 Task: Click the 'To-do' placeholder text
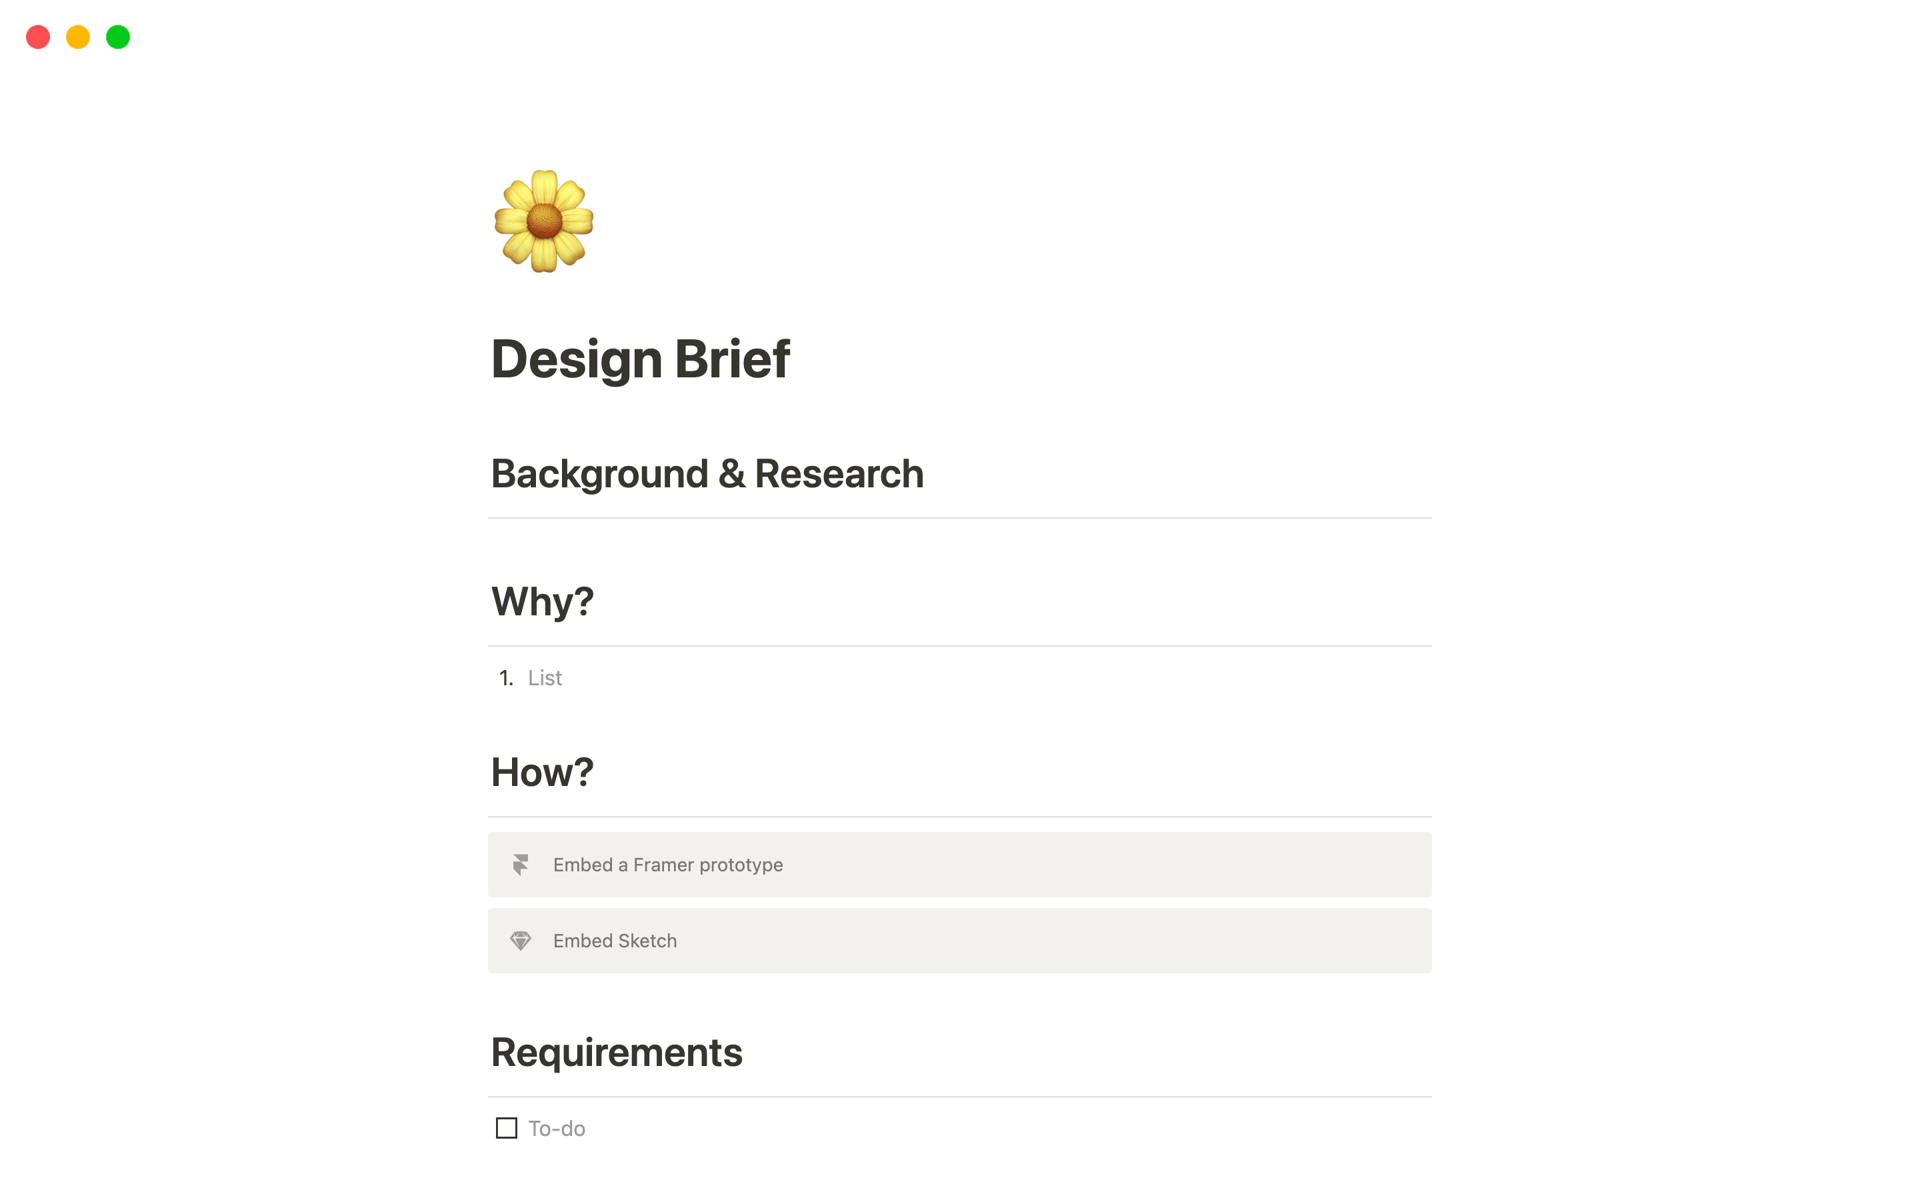tap(556, 1128)
